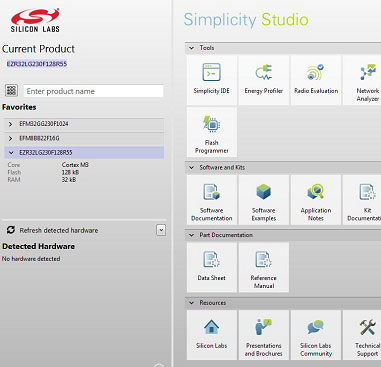Expand the EFM32GG230F1024 favorite
Image resolution: width=381 pixels, height=367 pixels.
[x=10, y=124]
